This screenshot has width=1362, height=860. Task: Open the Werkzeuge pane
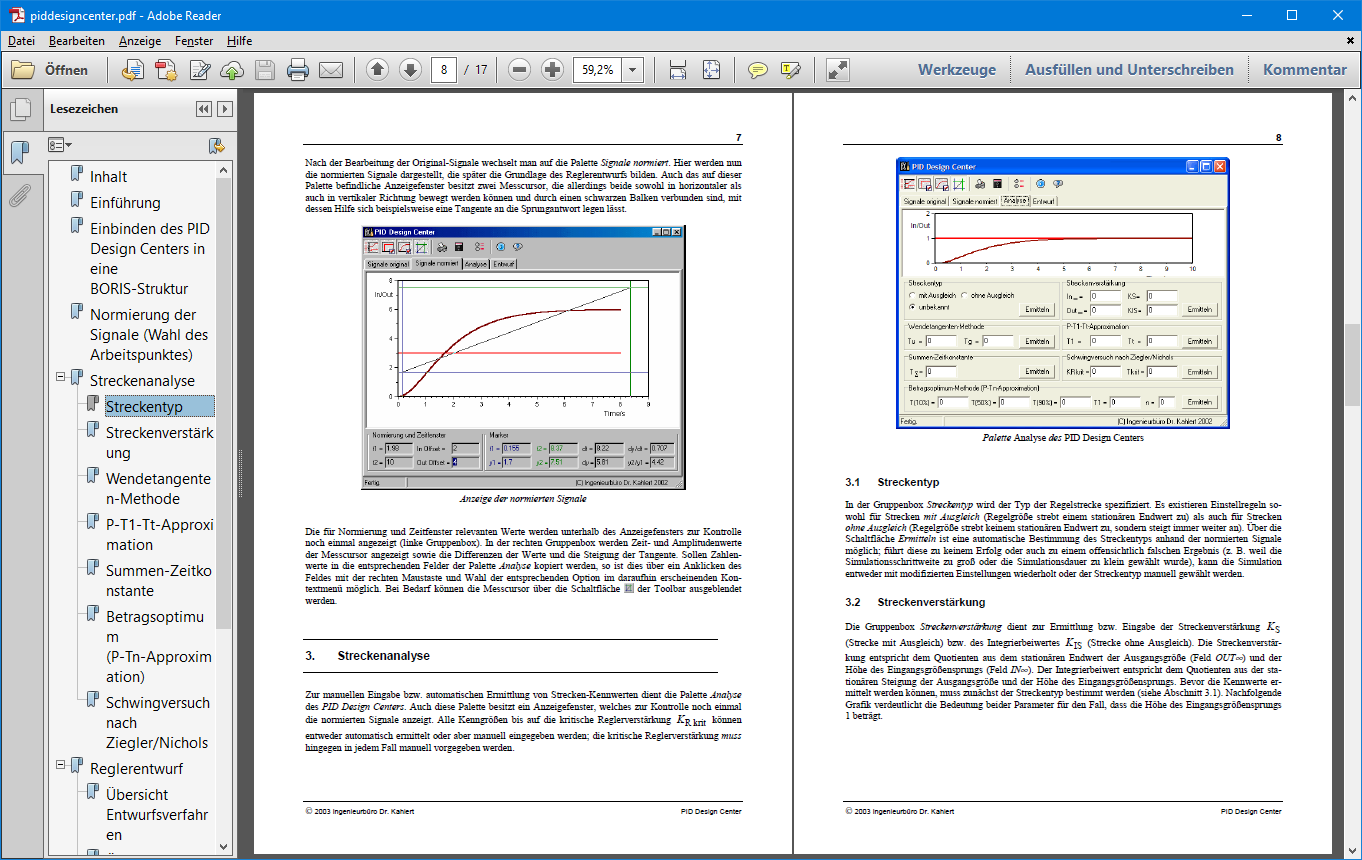coord(957,70)
